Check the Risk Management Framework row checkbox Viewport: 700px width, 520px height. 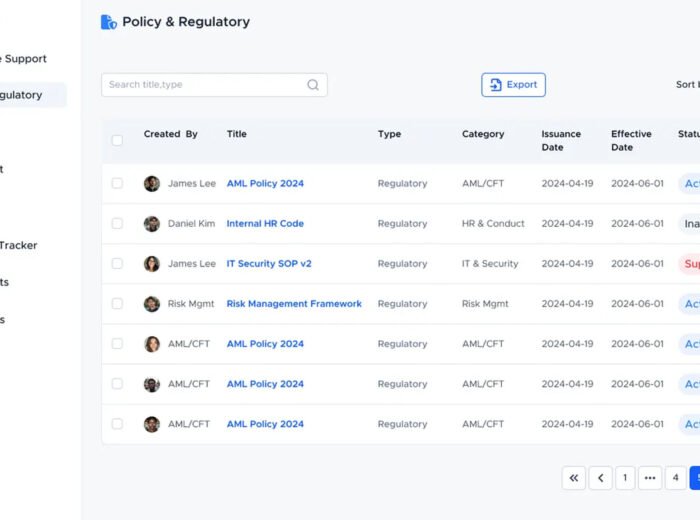117,304
